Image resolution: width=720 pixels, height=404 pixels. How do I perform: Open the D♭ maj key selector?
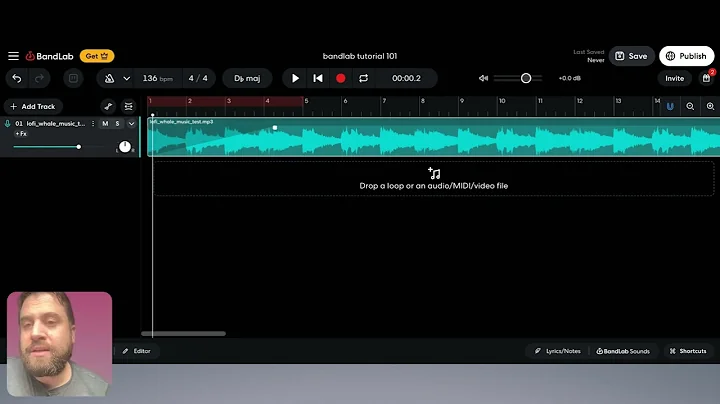[x=247, y=79]
